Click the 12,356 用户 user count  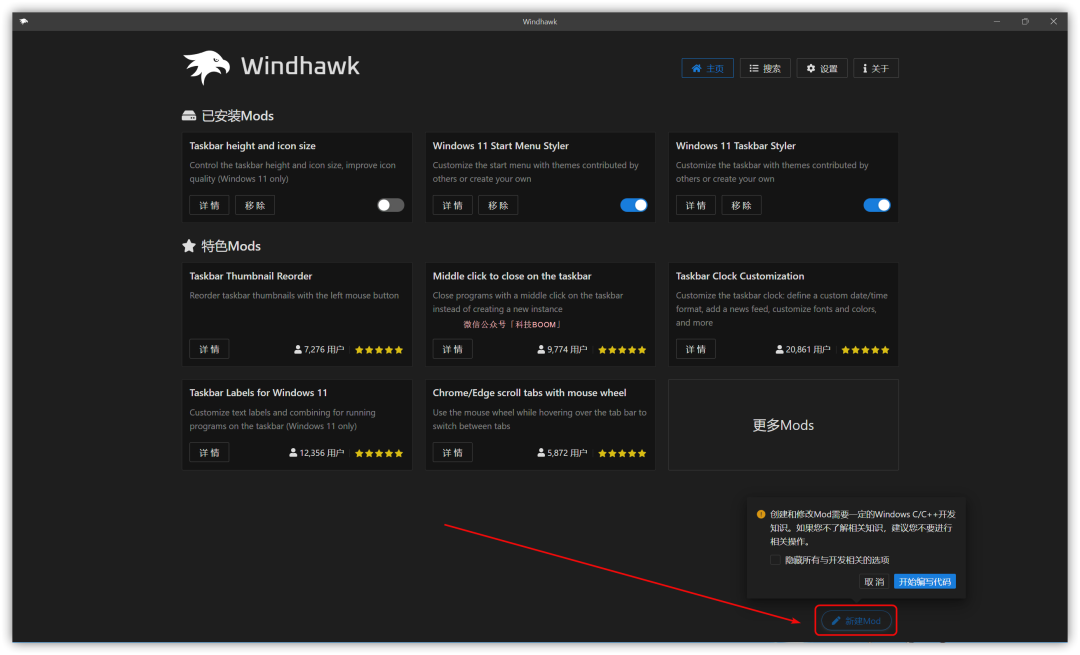point(317,453)
